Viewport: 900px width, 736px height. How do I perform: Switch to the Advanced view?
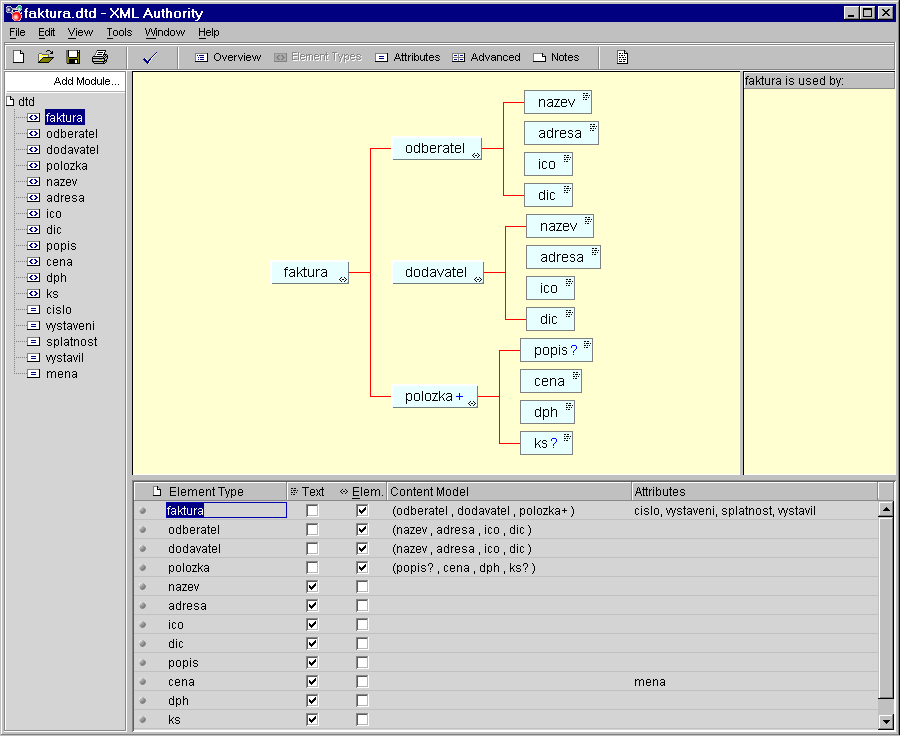(x=486, y=57)
